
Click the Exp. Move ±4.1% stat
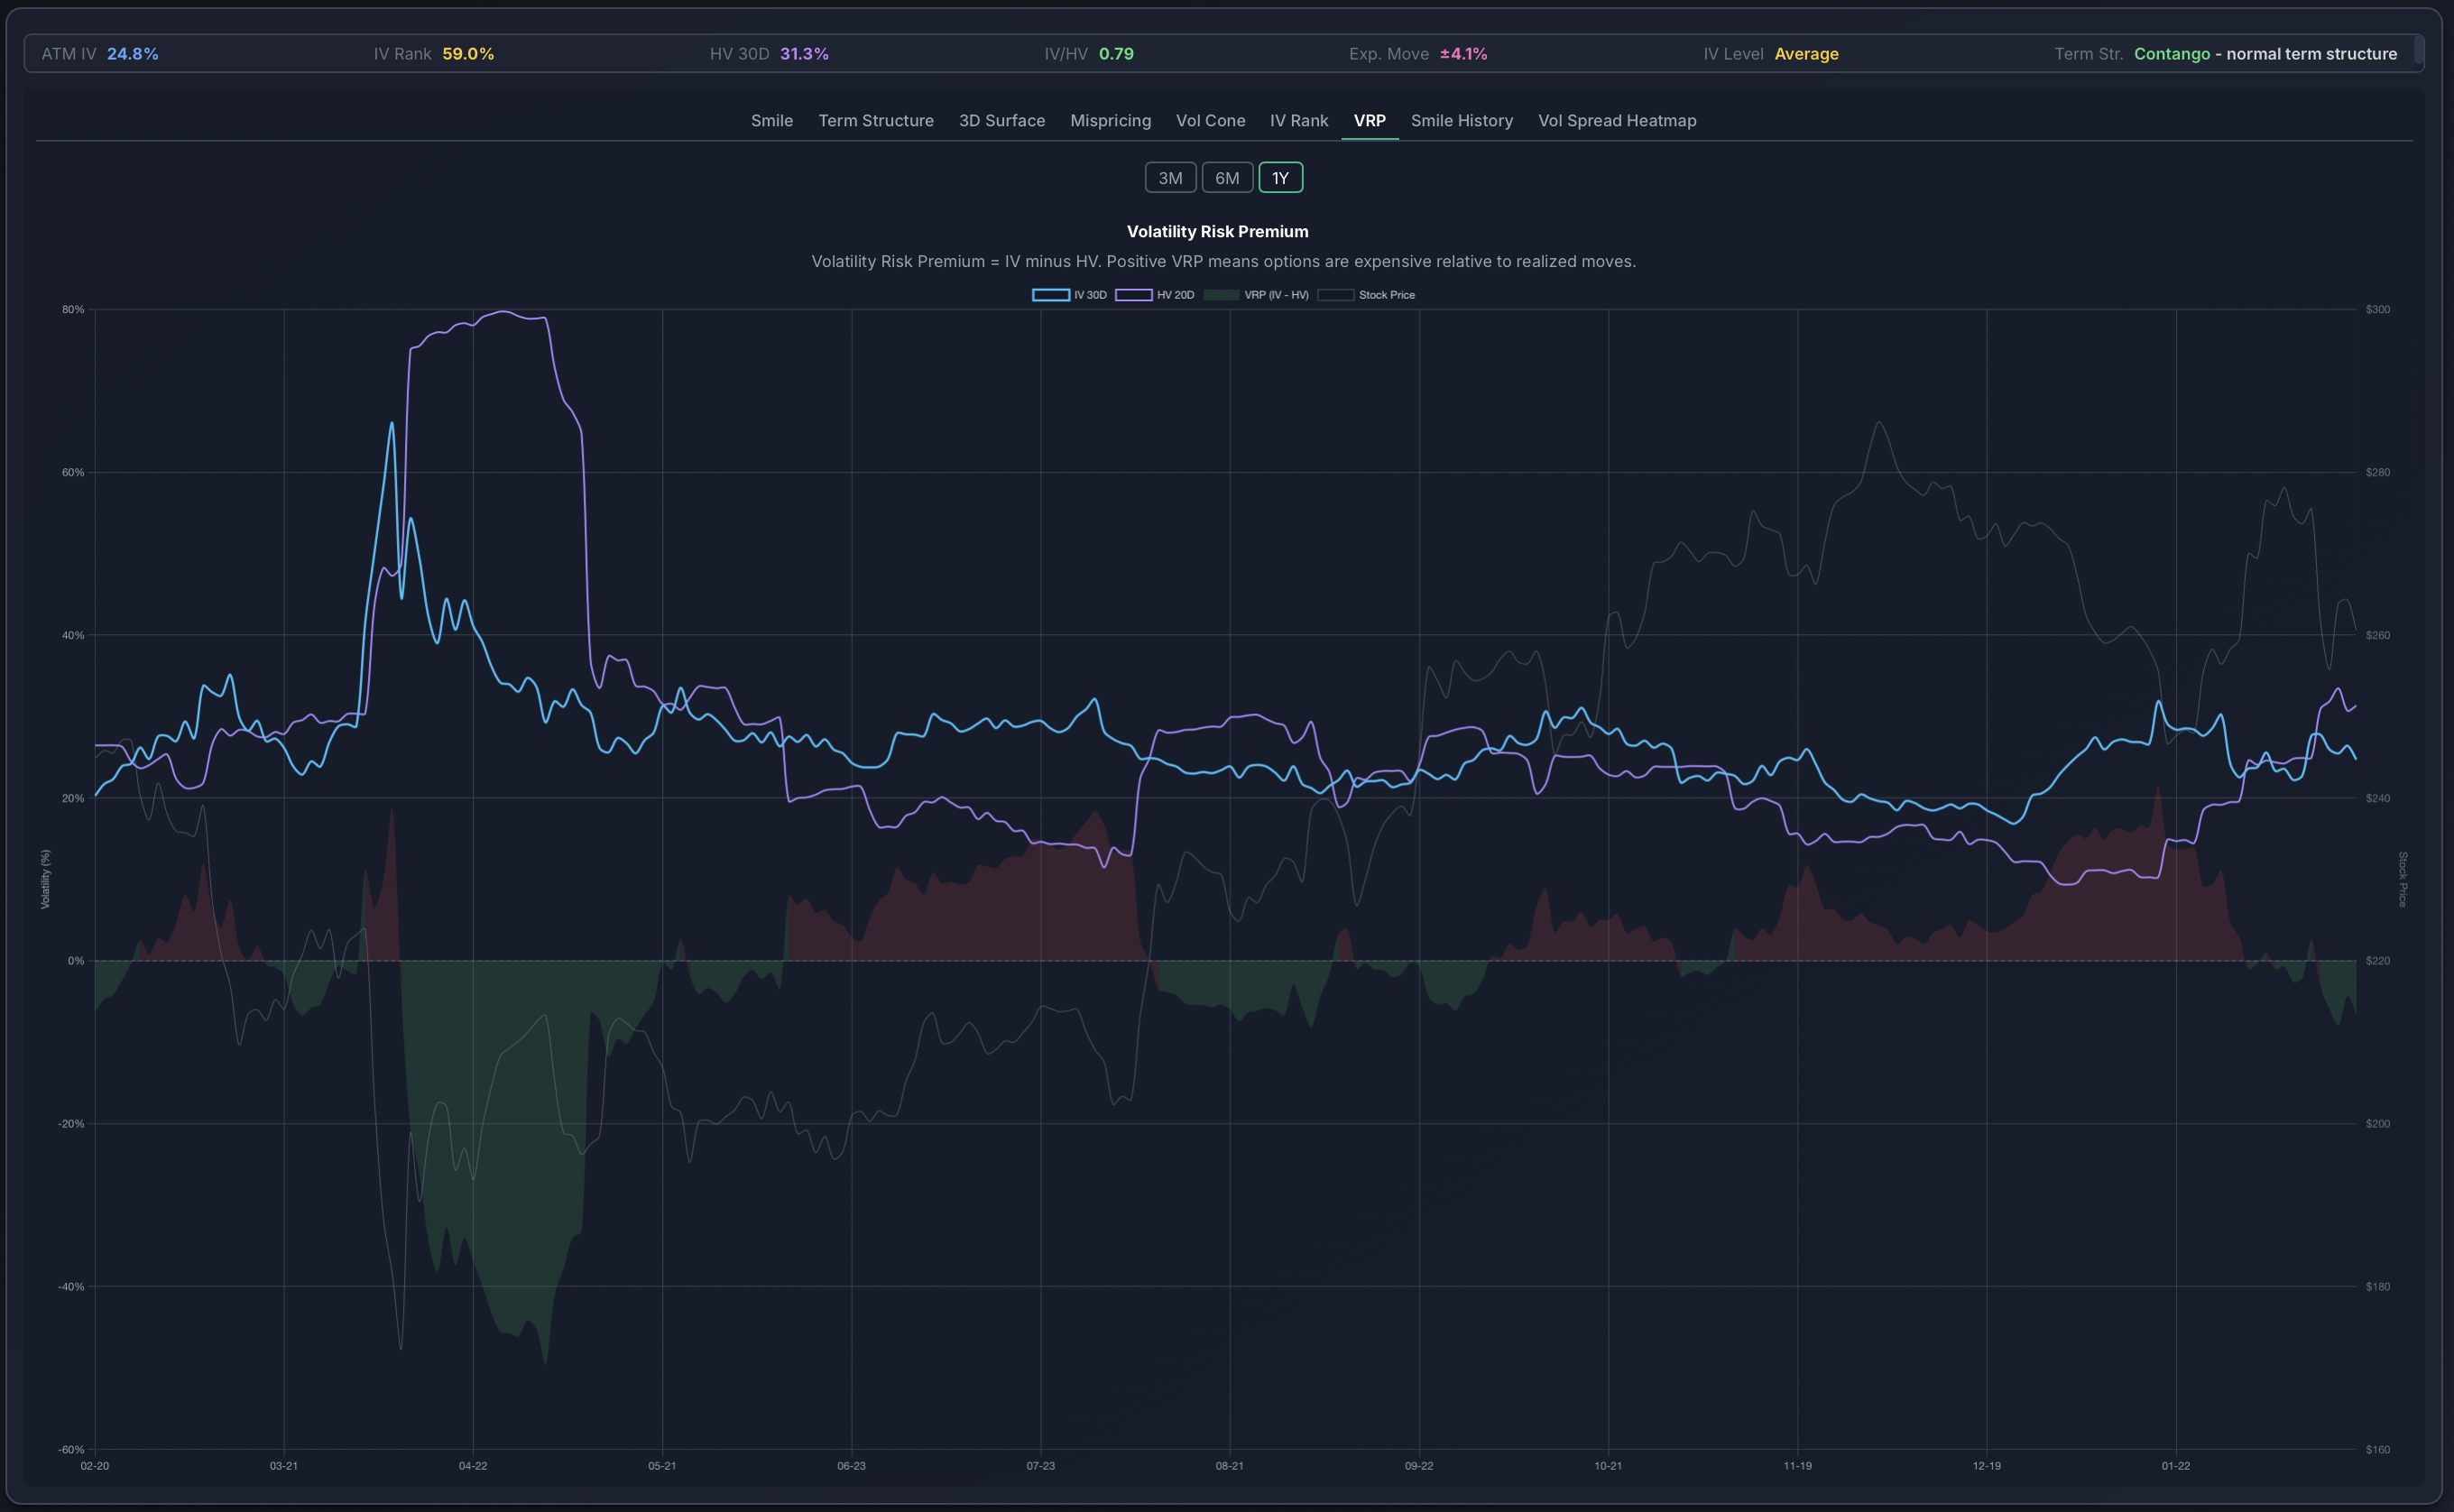tap(1418, 54)
